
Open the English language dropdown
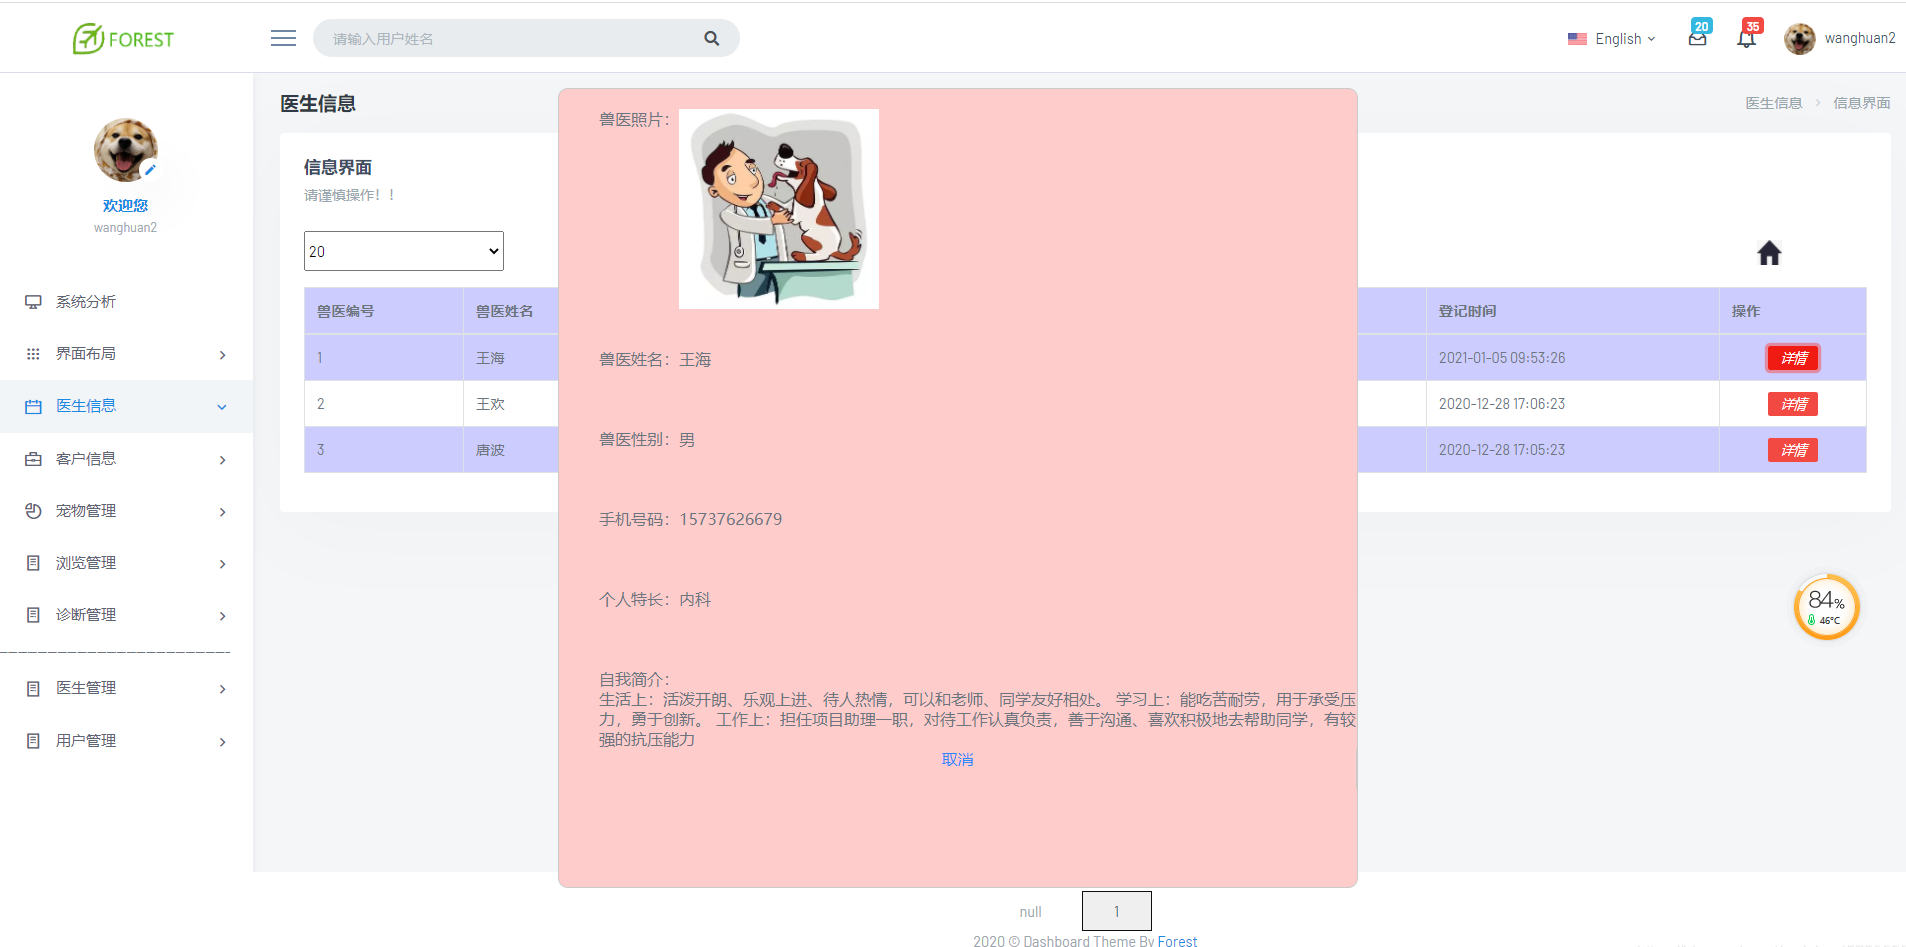pyautogui.click(x=1613, y=39)
